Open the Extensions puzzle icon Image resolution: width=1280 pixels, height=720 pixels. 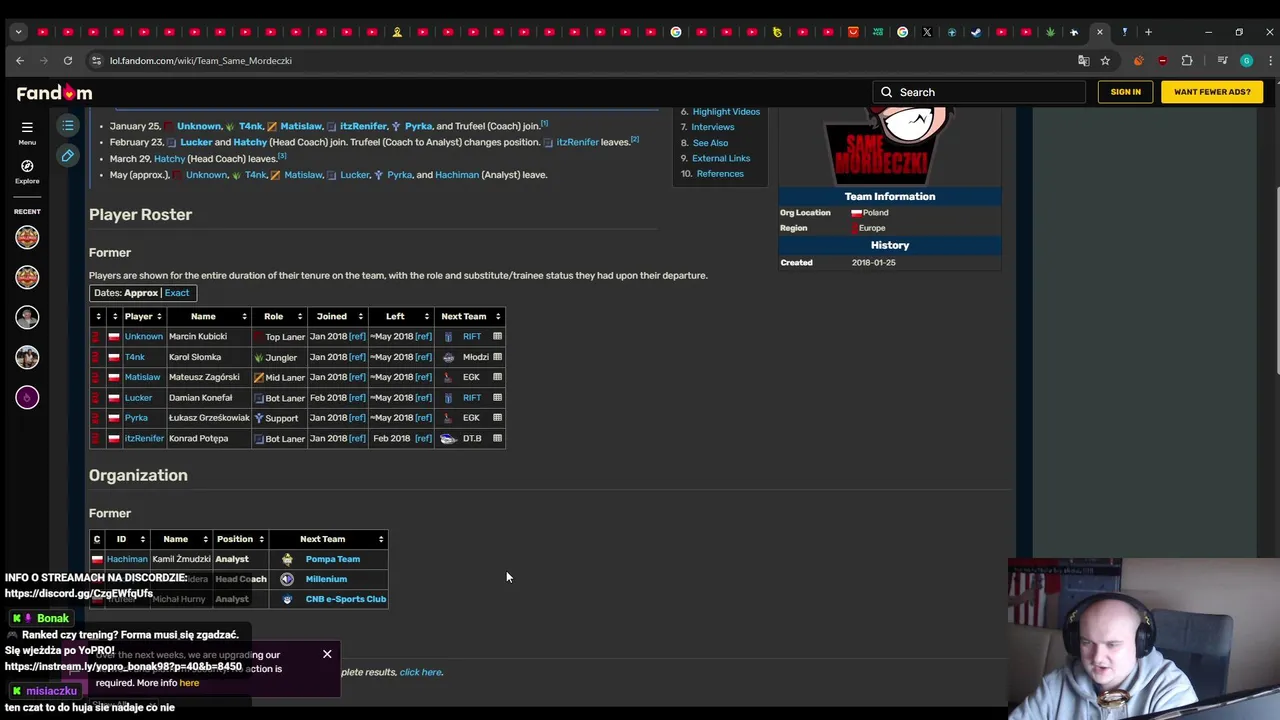click(1187, 60)
